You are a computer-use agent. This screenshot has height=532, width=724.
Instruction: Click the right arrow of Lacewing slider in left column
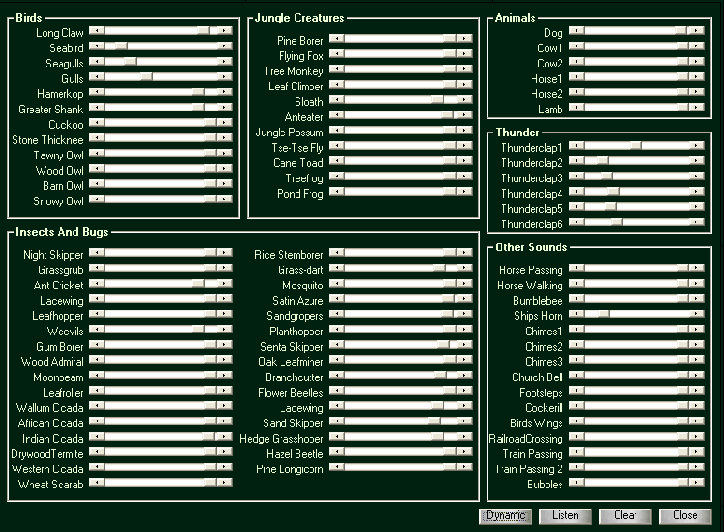[x=225, y=298]
